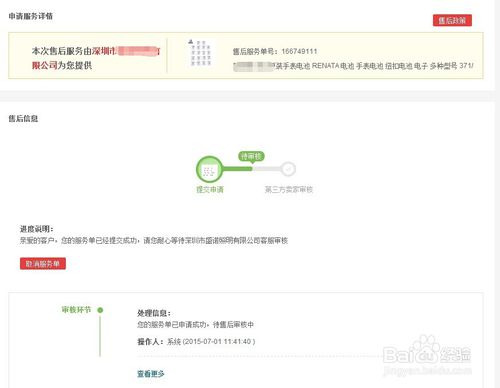500x388 pixels.
Task: Click the green 待审核 status bubble
Action: 251,156
